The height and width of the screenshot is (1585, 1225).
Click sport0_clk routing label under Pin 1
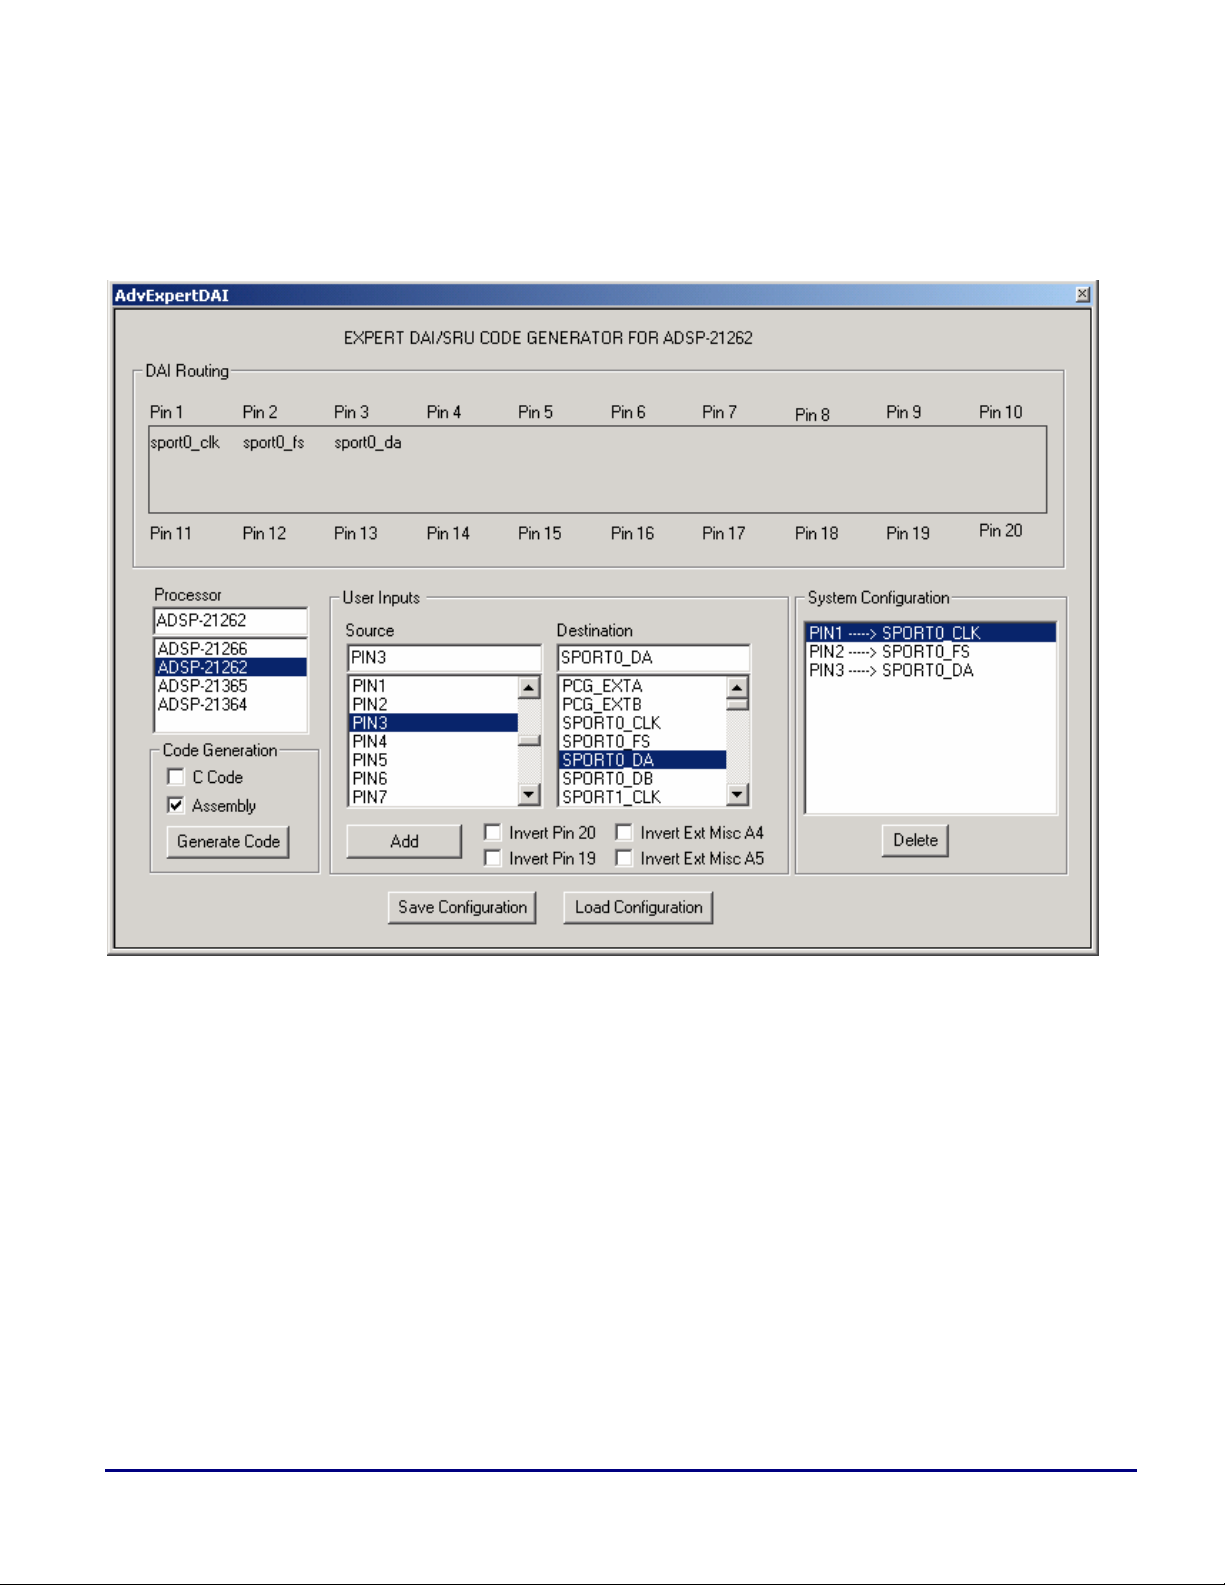pos(185,442)
